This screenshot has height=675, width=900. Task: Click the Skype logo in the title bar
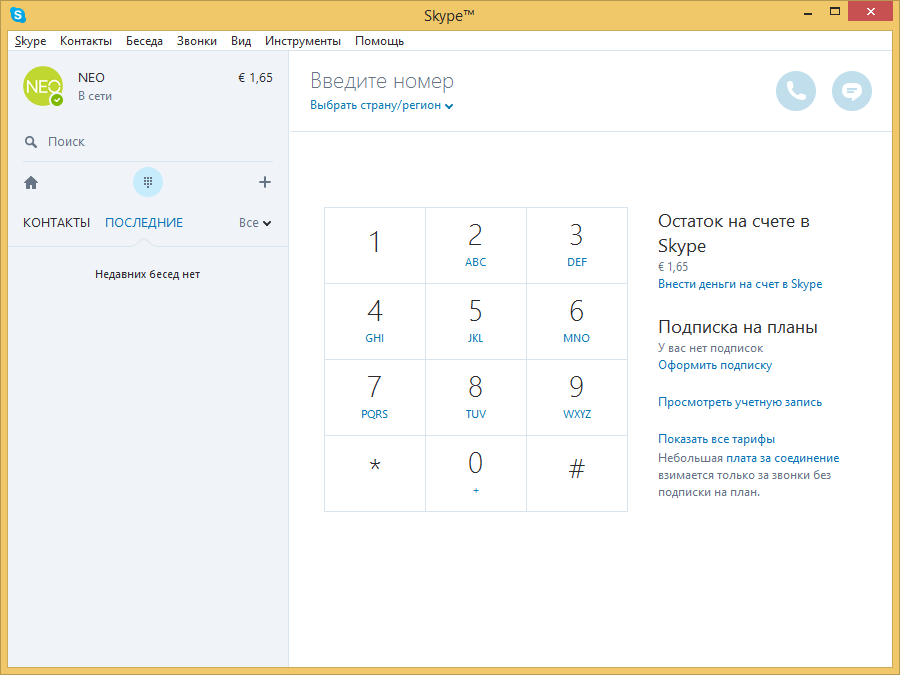[18, 15]
